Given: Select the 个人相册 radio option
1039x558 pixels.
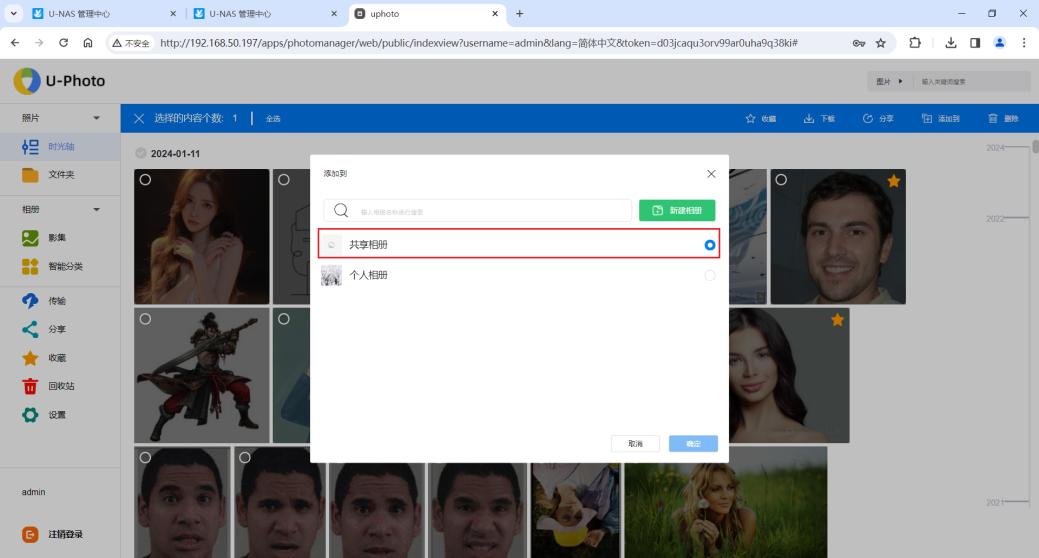Looking at the screenshot, I should (710, 275).
